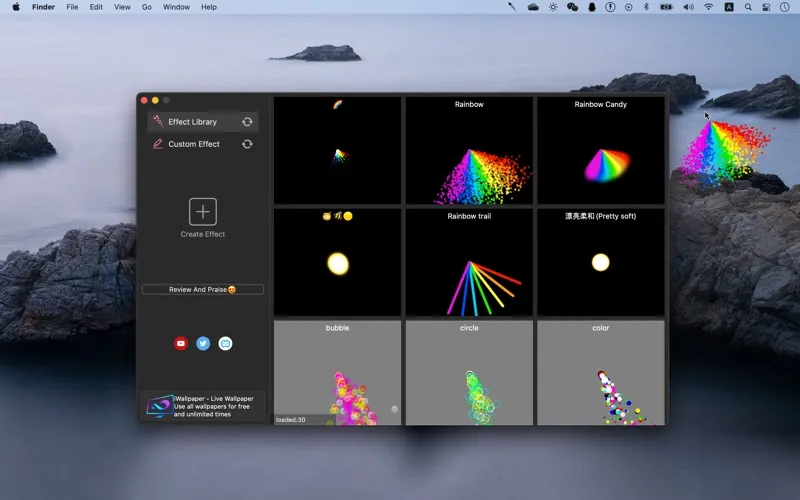Select the Rainbow effect thumbnail
Viewport: 800px width, 500px height.
pyautogui.click(x=469, y=150)
